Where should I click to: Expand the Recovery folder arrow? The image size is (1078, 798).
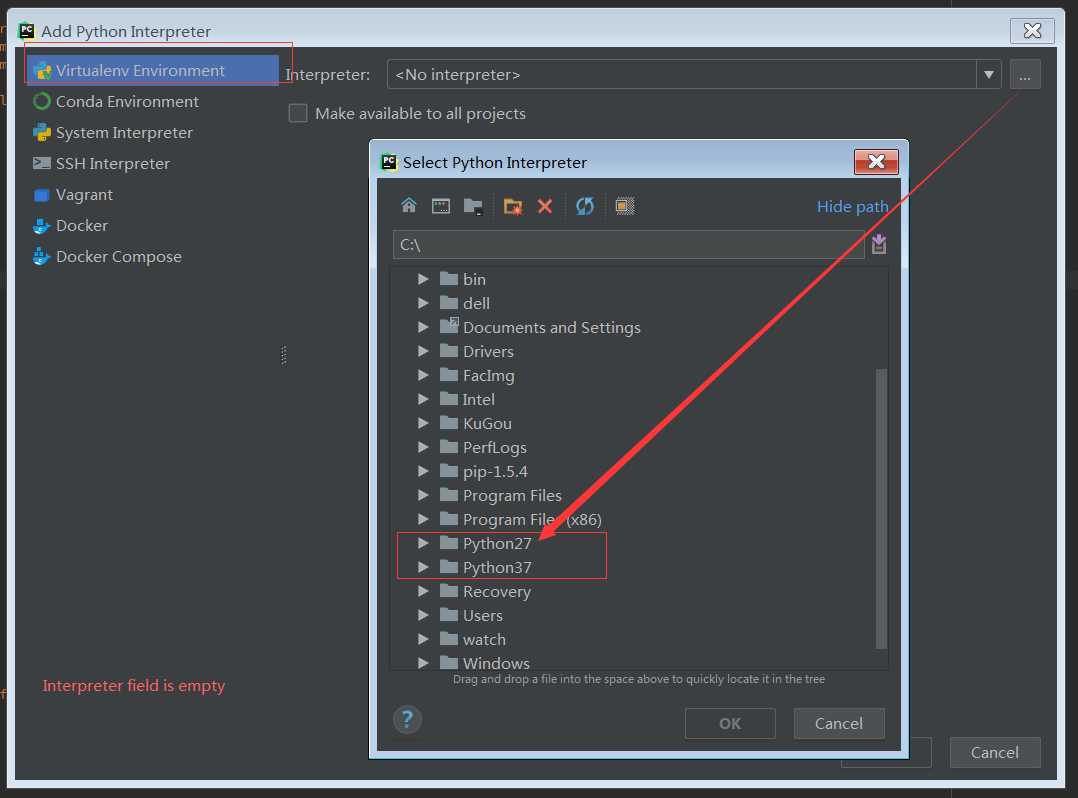tap(423, 592)
